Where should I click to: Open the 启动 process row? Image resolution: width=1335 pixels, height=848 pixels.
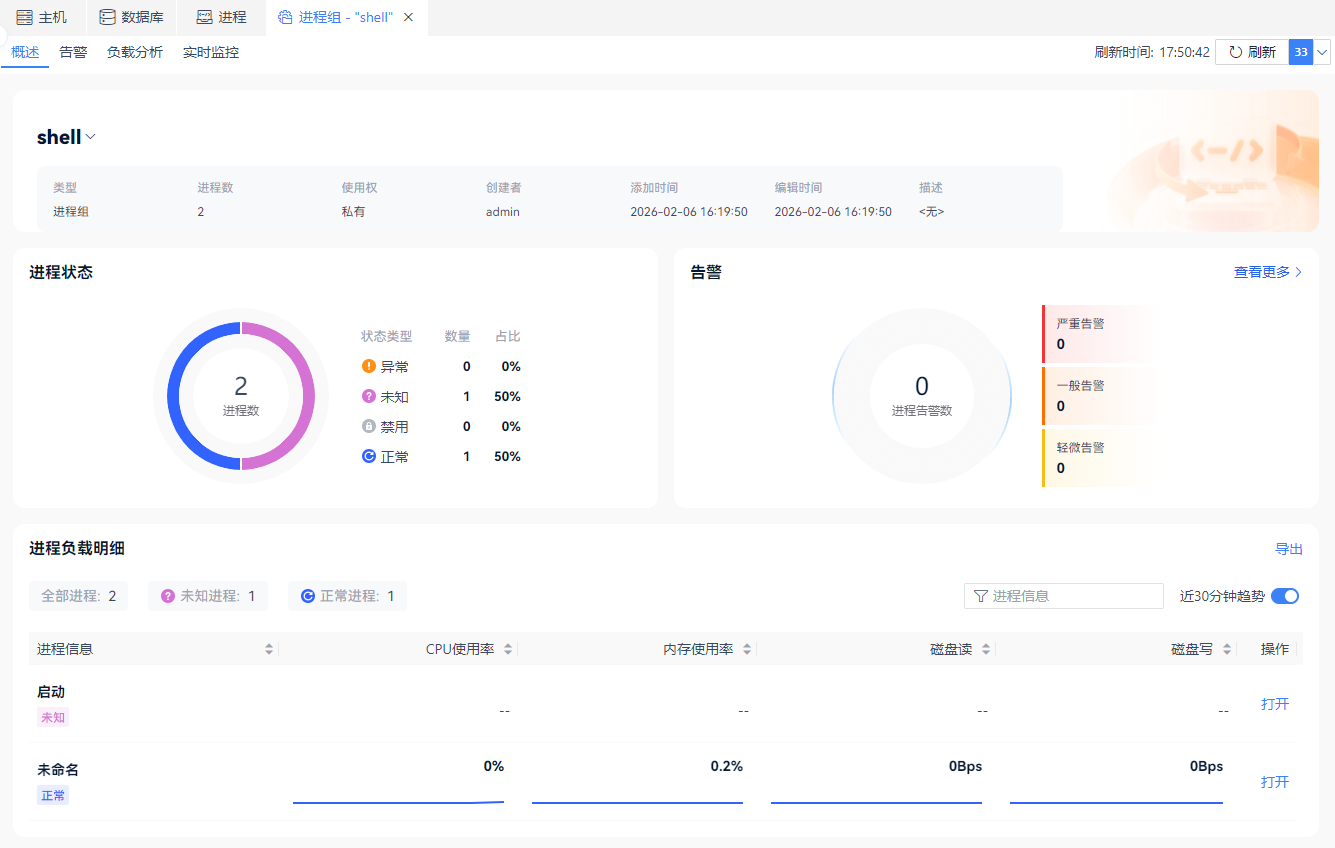point(1275,704)
